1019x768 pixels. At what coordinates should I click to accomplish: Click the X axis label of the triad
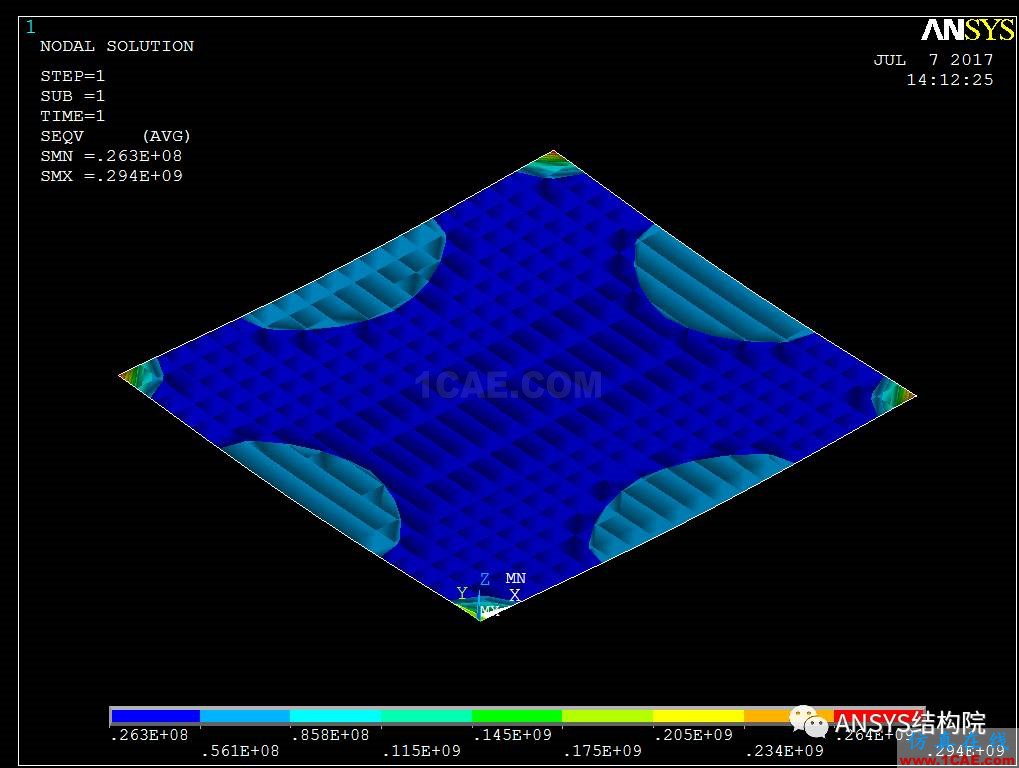coord(515,595)
